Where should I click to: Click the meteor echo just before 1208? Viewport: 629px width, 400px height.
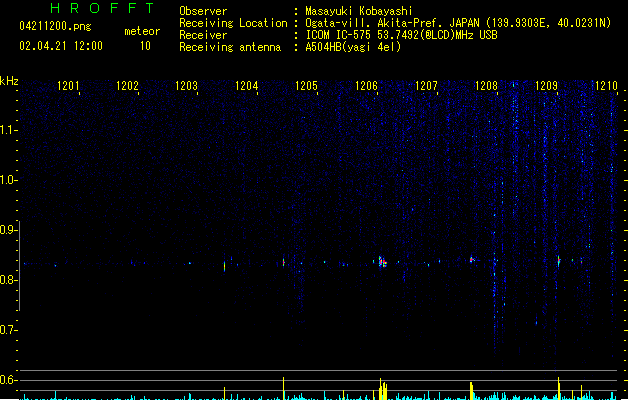click(472, 260)
